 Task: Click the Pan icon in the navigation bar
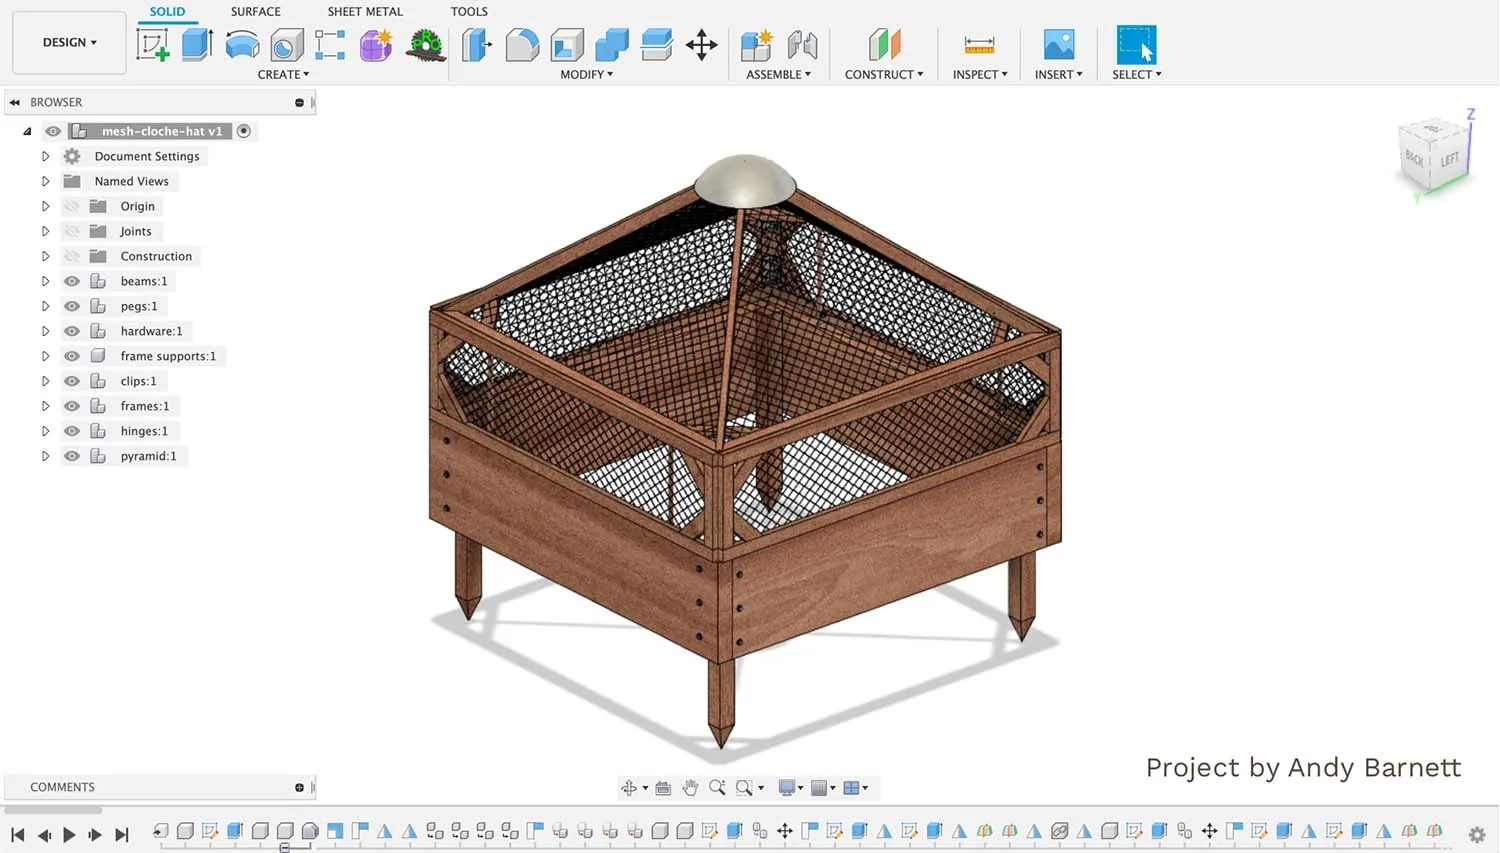[x=689, y=787]
